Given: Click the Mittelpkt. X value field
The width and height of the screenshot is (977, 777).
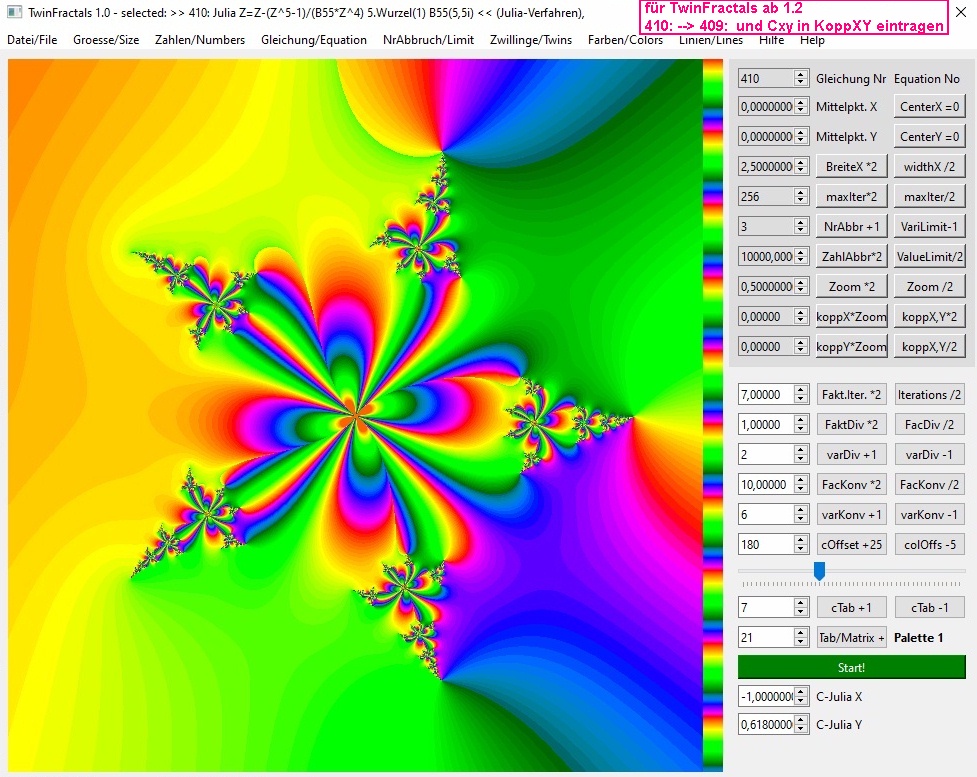Looking at the screenshot, I should [x=766, y=107].
